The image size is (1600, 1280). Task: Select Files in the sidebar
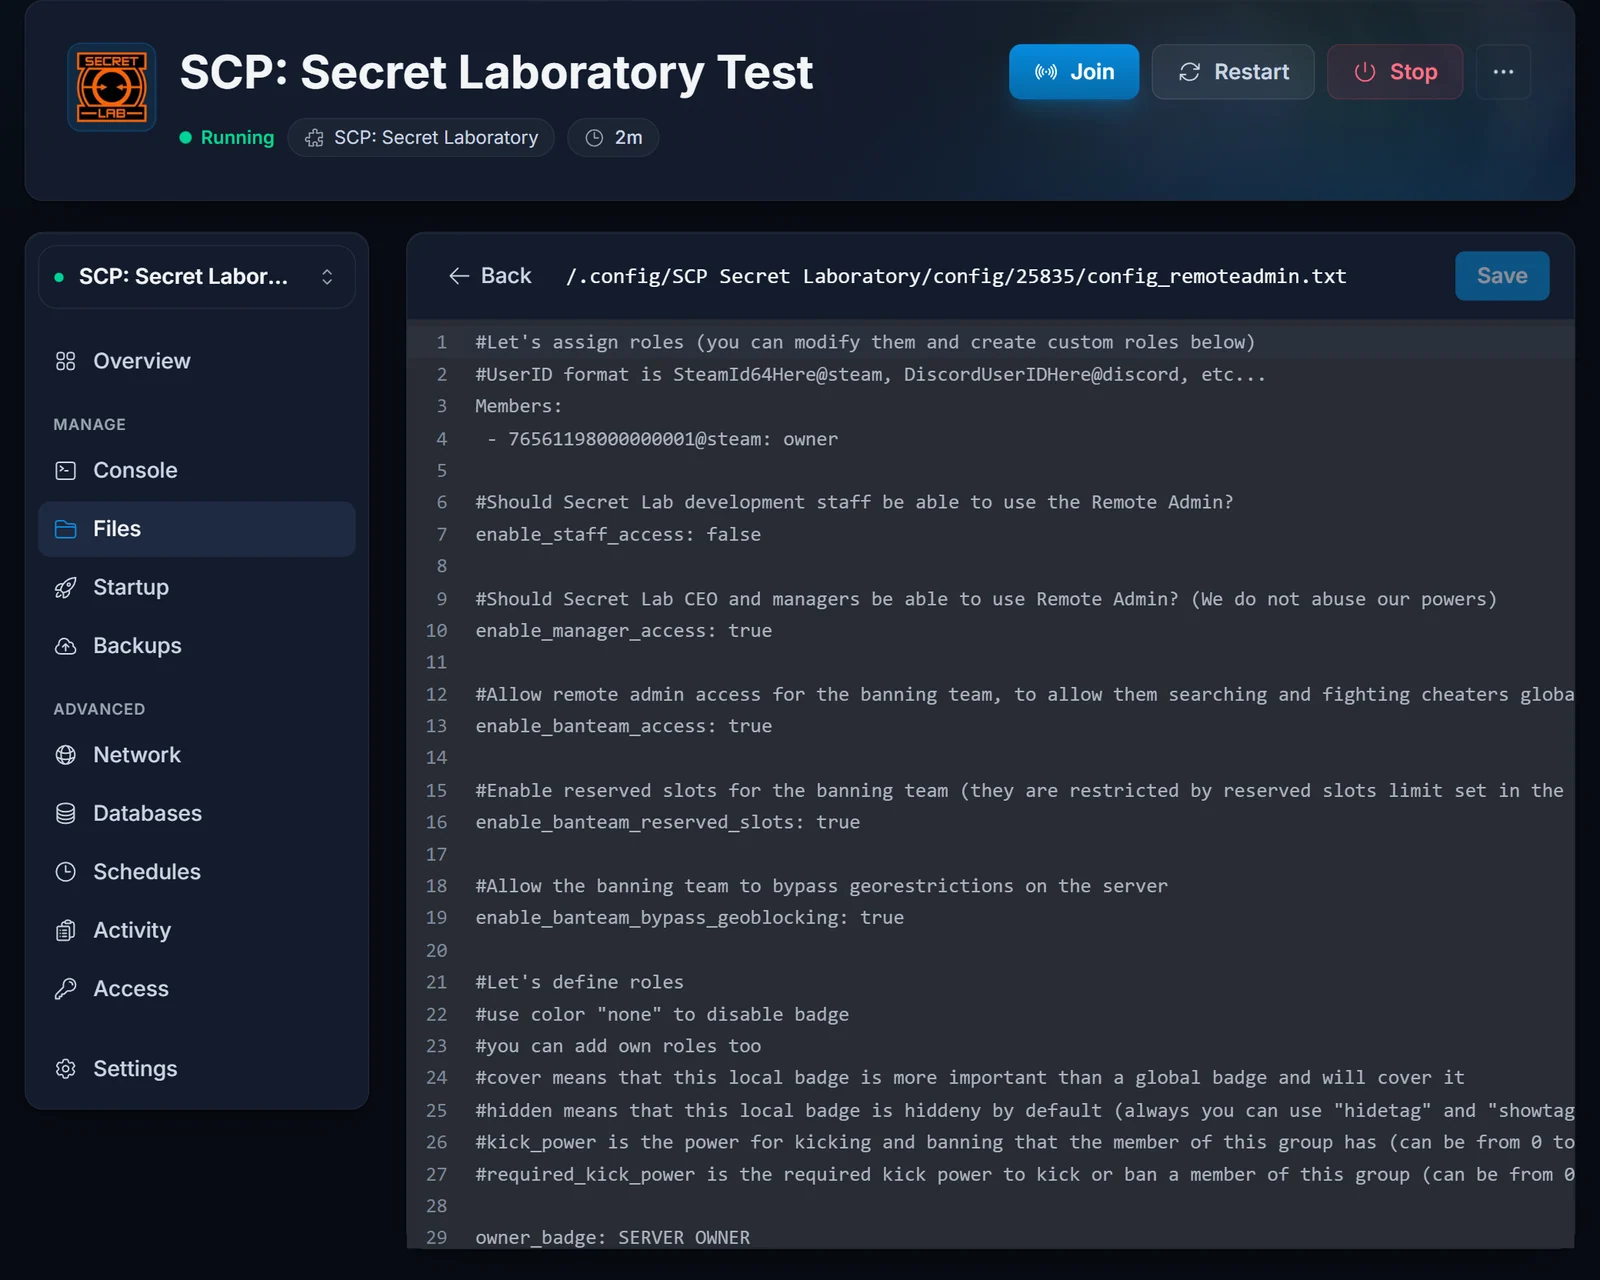197,529
